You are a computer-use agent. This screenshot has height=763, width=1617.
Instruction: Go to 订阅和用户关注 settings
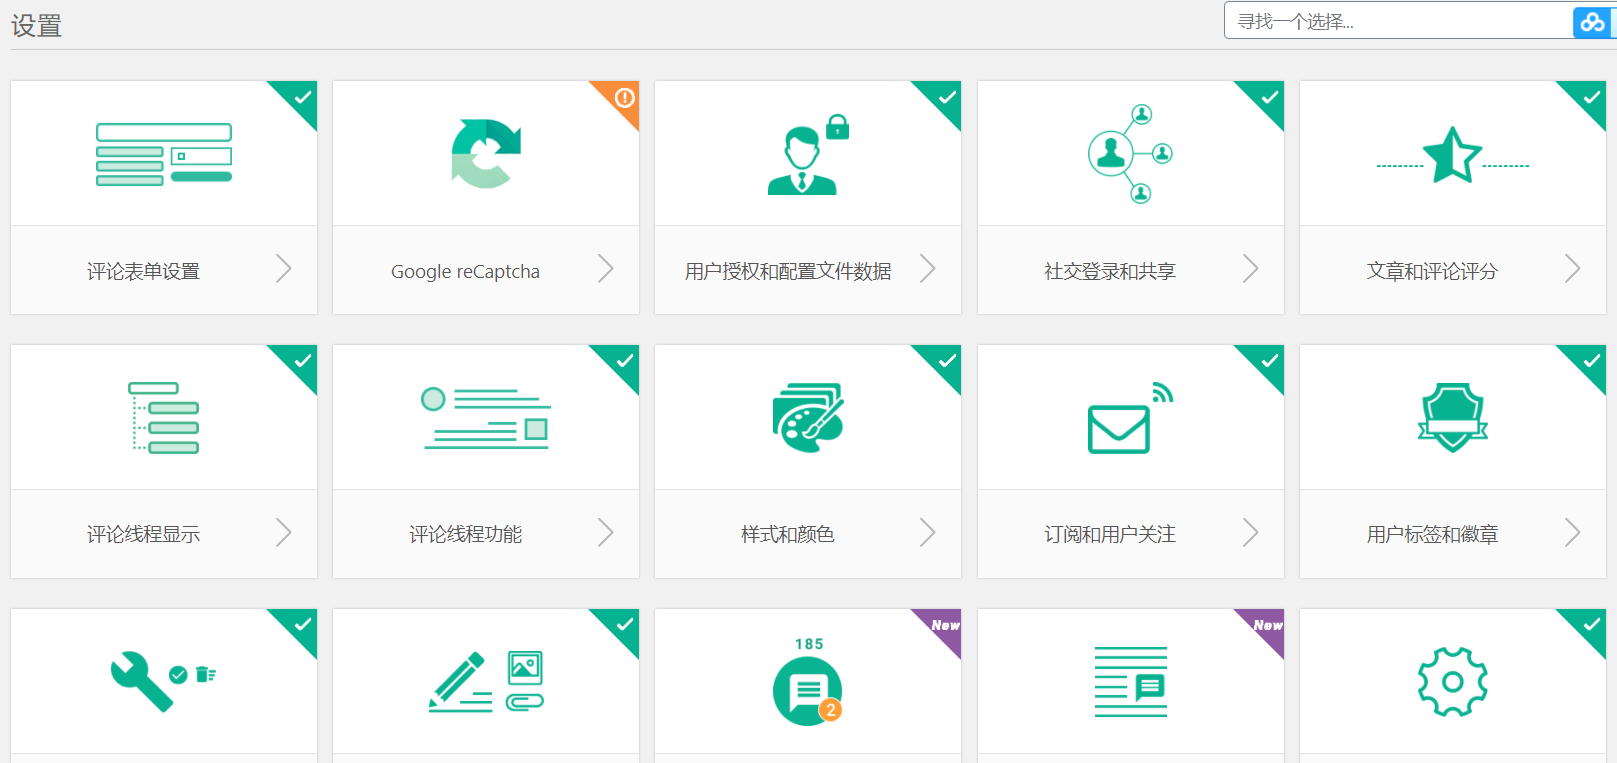(x=1110, y=535)
